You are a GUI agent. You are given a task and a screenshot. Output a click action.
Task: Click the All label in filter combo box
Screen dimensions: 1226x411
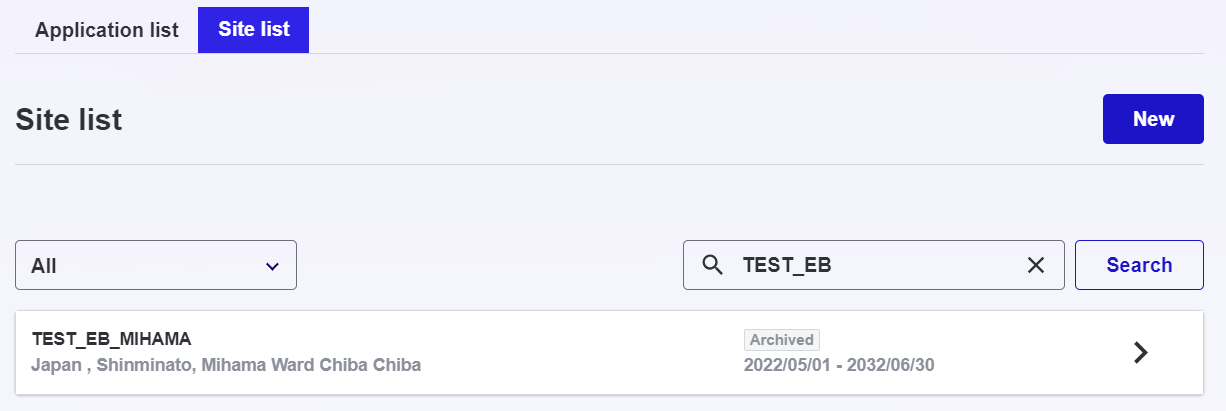click(x=44, y=266)
